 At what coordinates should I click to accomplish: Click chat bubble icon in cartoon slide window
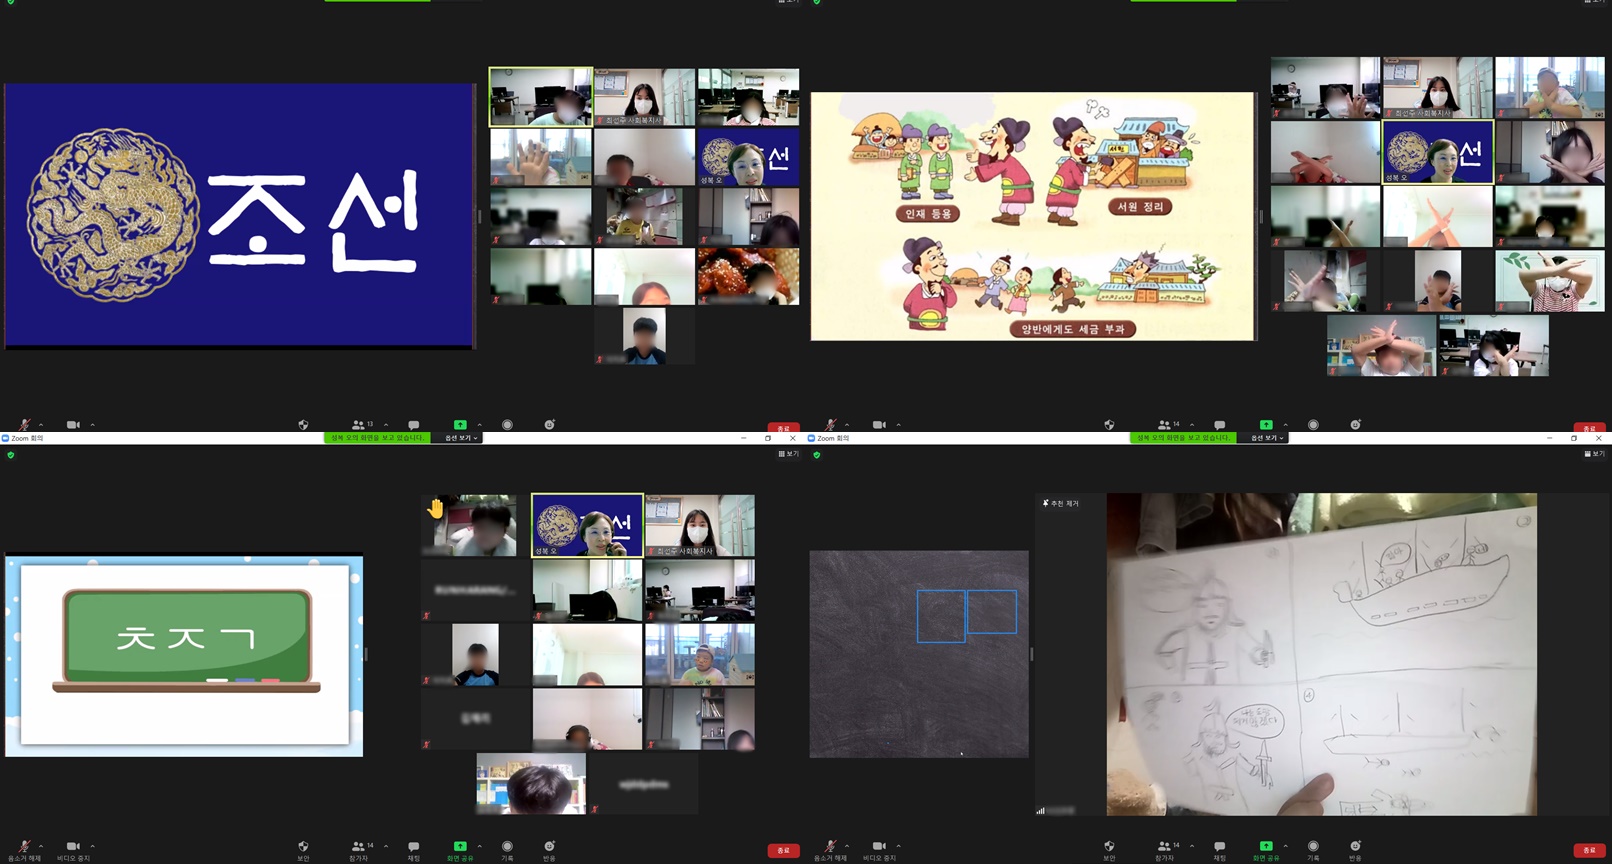click(x=1219, y=425)
